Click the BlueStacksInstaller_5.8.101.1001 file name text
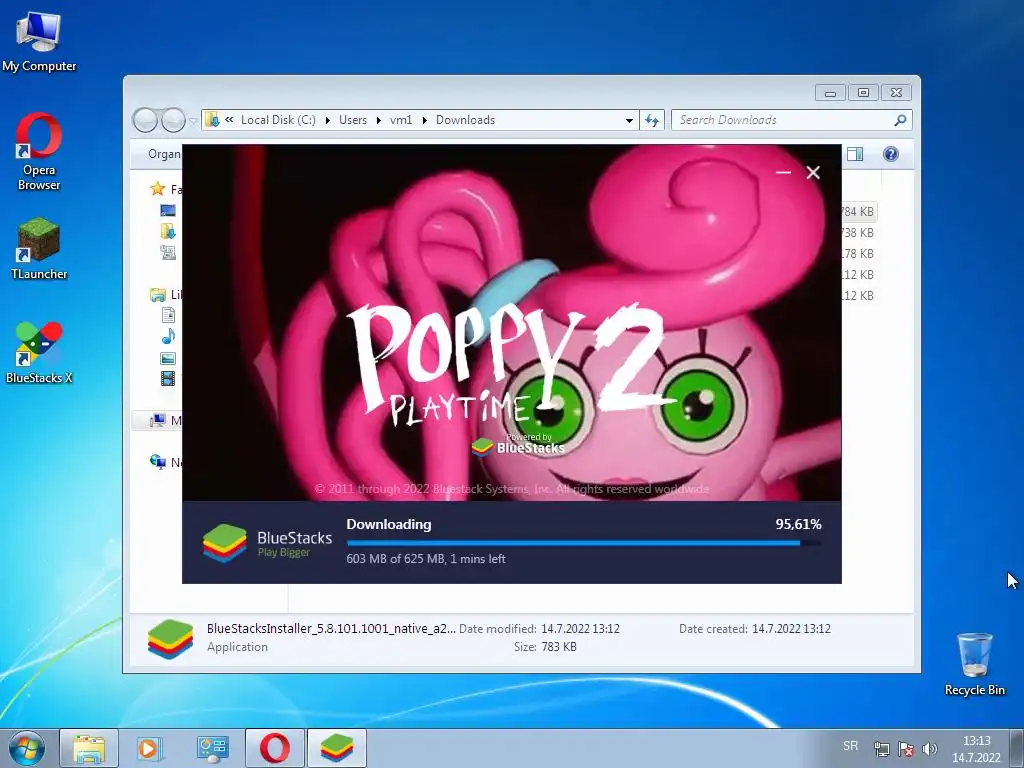The width and height of the screenshot is (1024, 768). point(331,629)
